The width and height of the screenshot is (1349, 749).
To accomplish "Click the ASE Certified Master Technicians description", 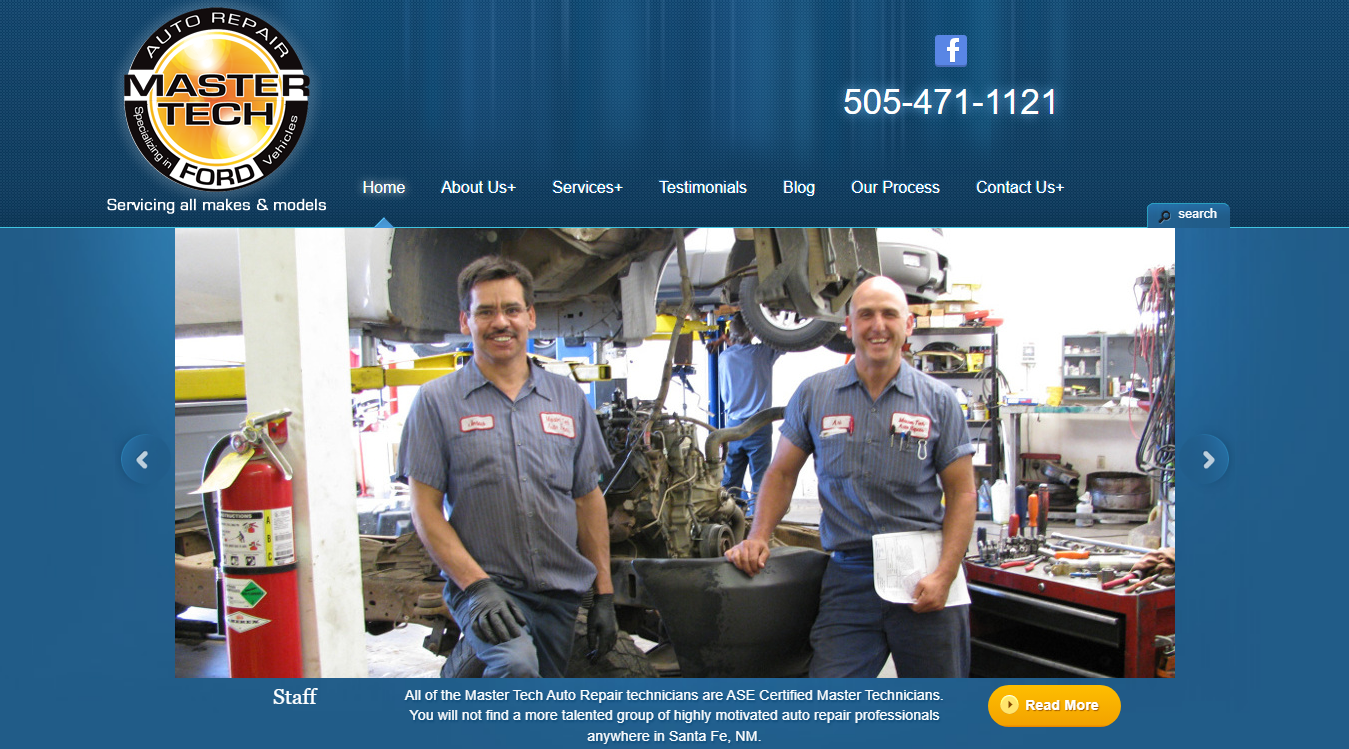I will point(674,715).
